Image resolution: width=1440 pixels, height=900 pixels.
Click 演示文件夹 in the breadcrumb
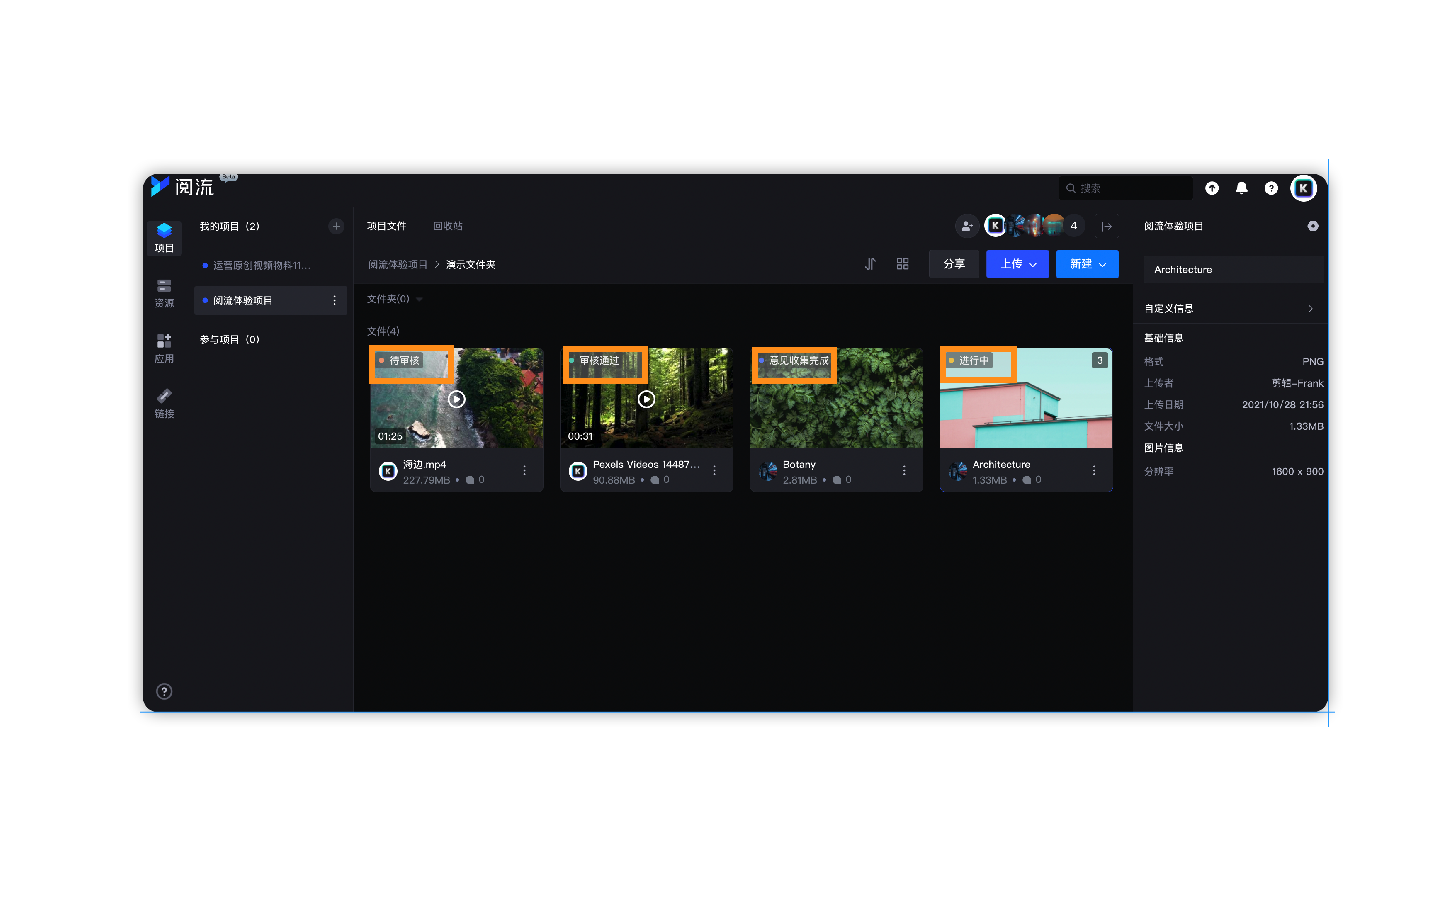(471, 265)
